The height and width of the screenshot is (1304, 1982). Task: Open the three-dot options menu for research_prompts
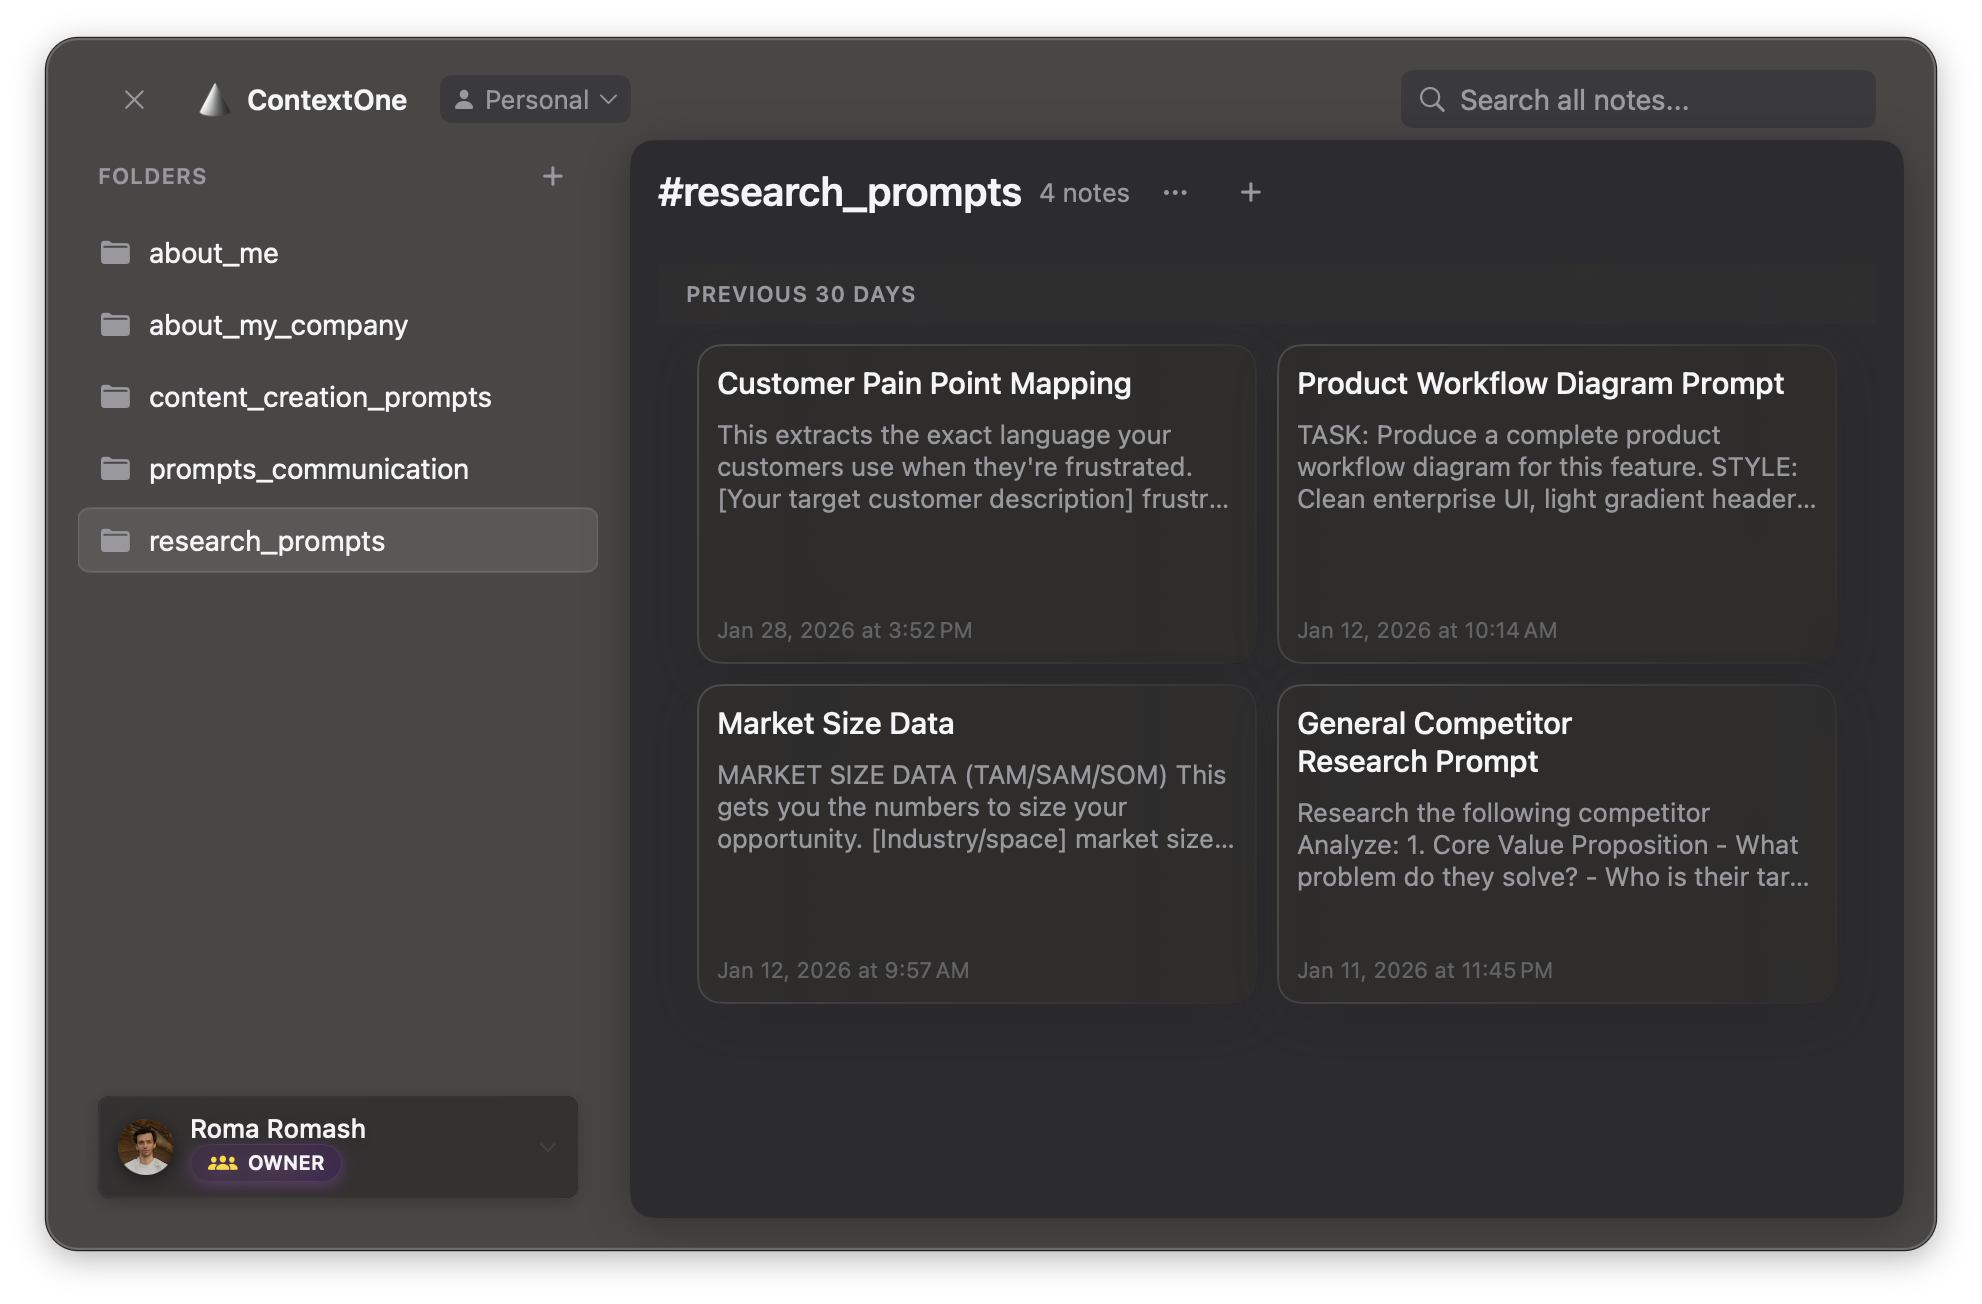click(1176, 193)
